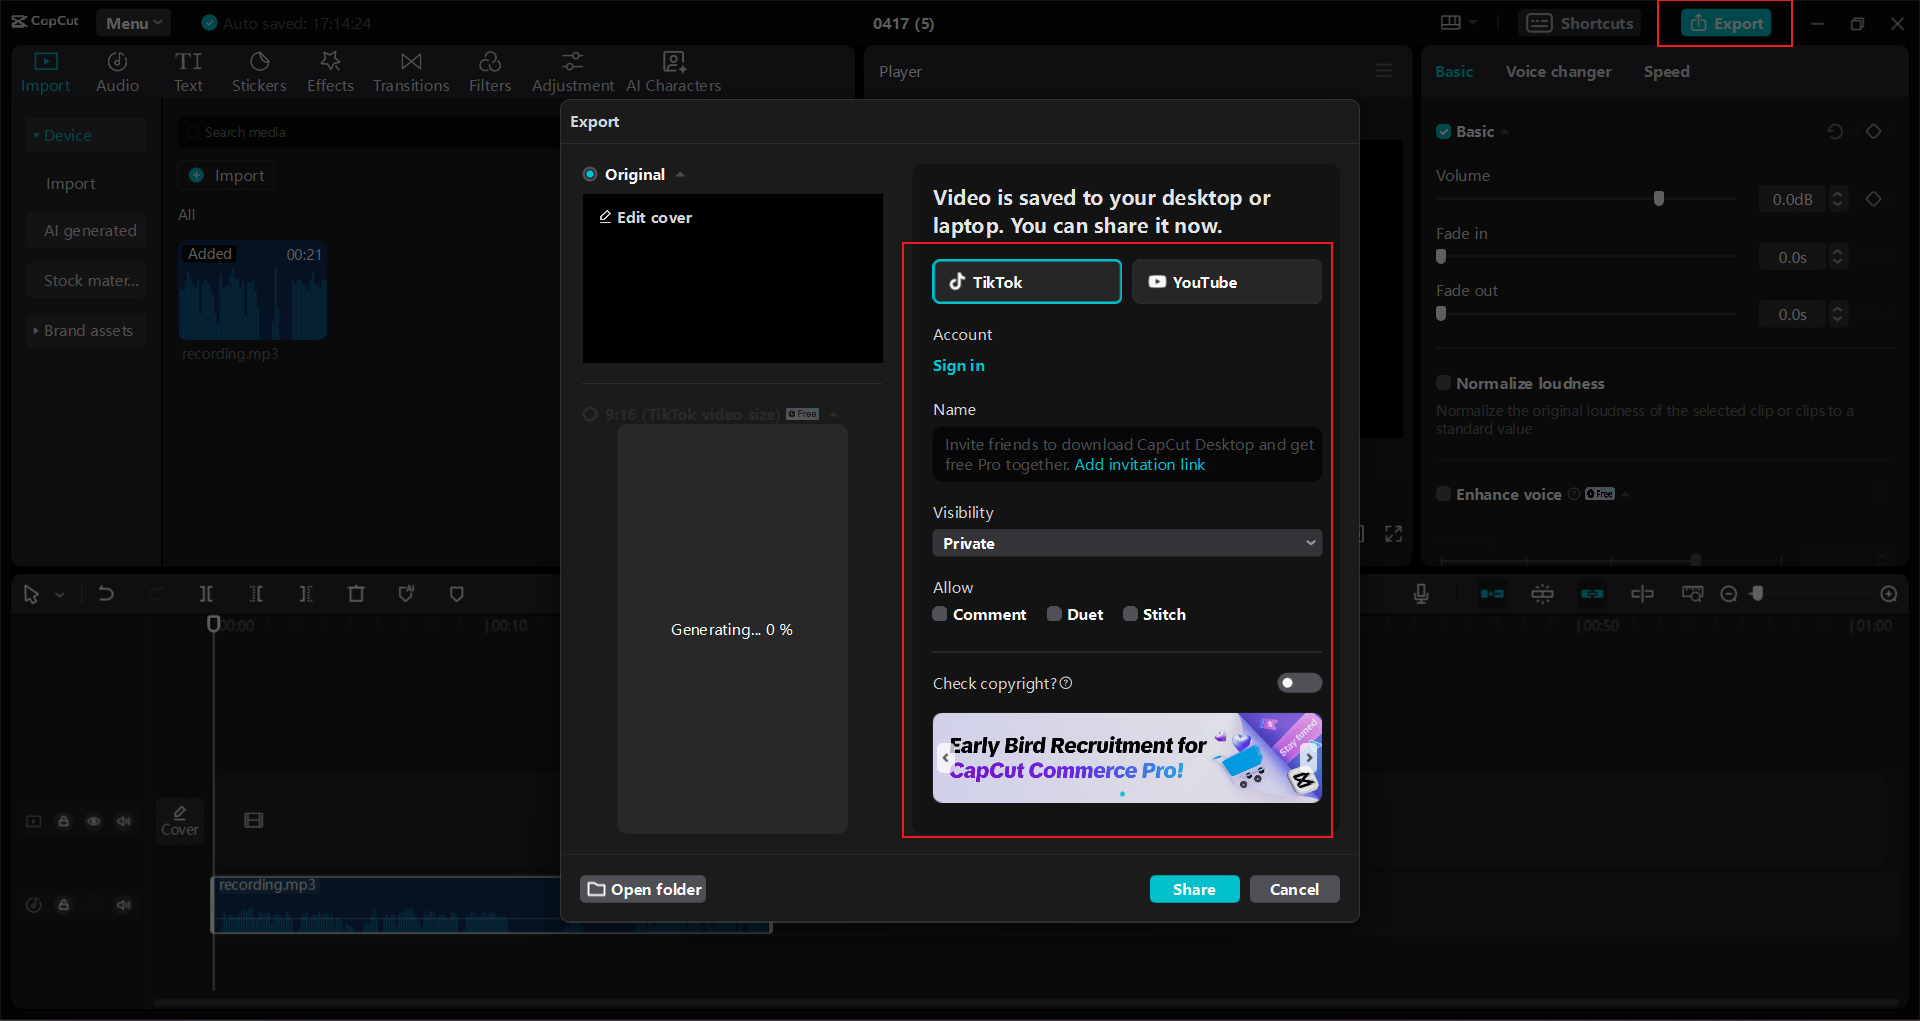Open the Visibility dropdown set to Private

pos(1127,543)
